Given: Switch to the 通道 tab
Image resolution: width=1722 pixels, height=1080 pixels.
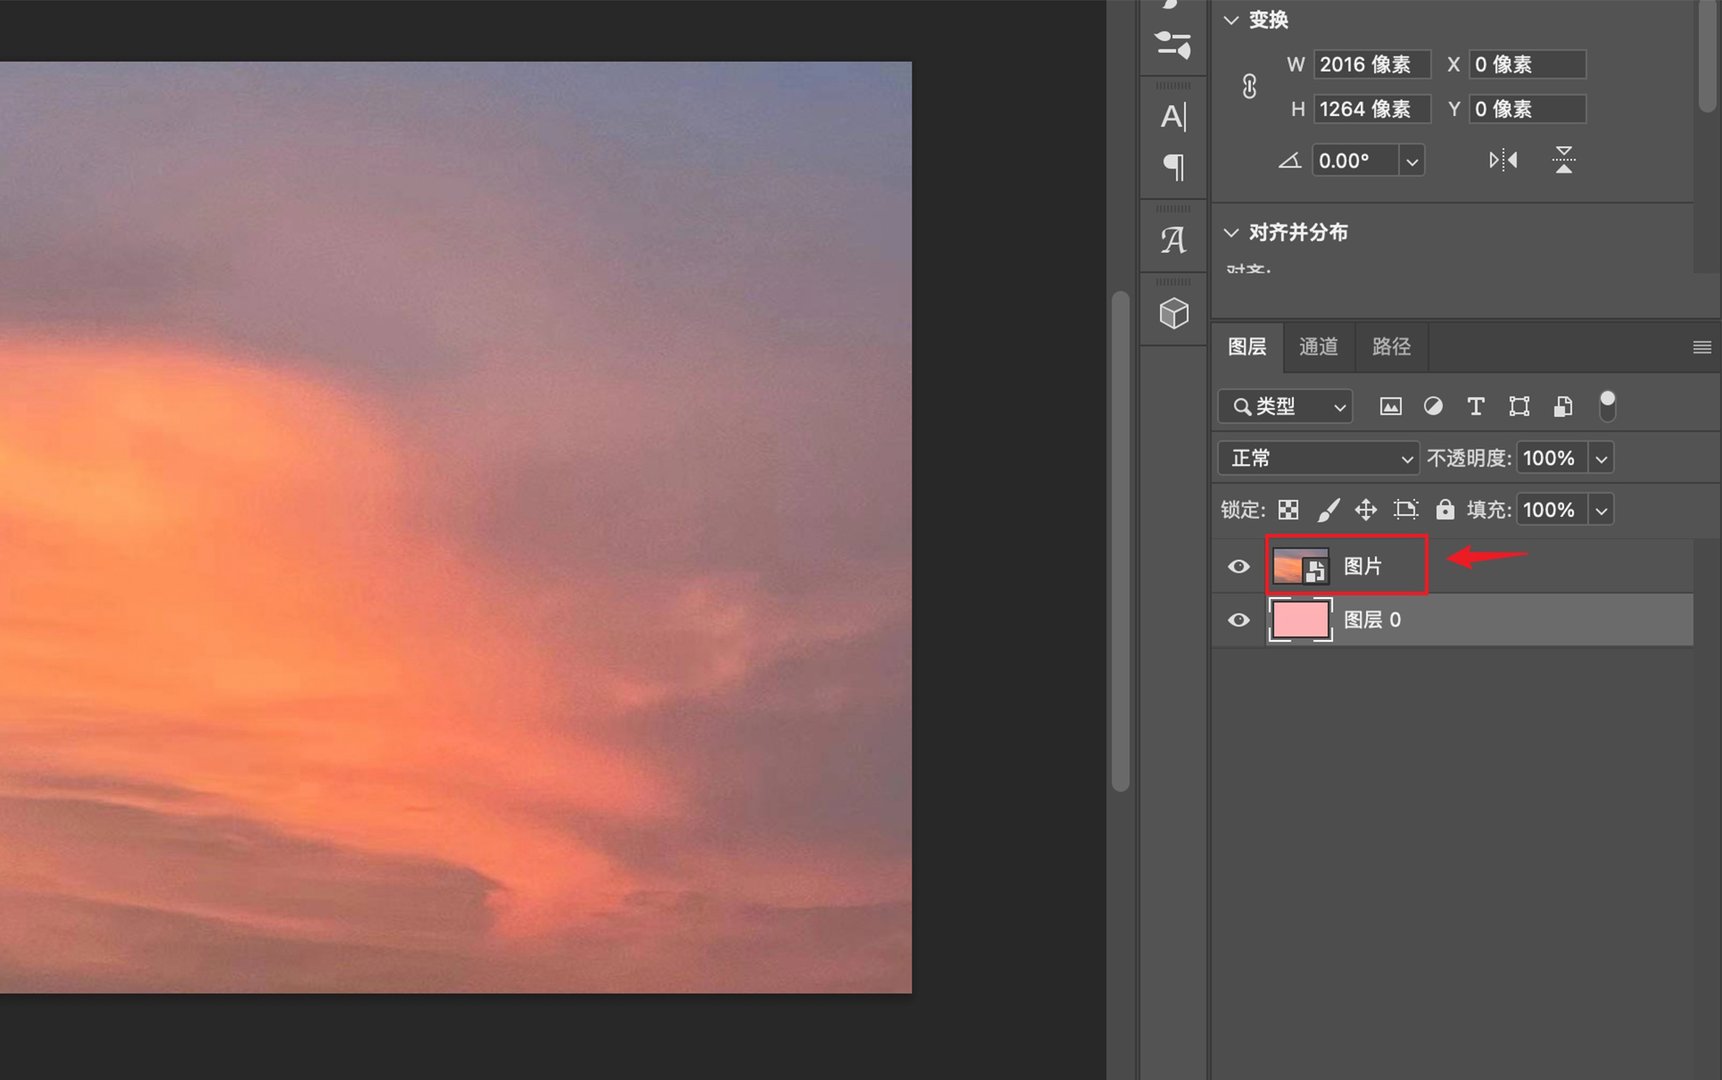Looking at the screenshot, I should click(1318, 347).
